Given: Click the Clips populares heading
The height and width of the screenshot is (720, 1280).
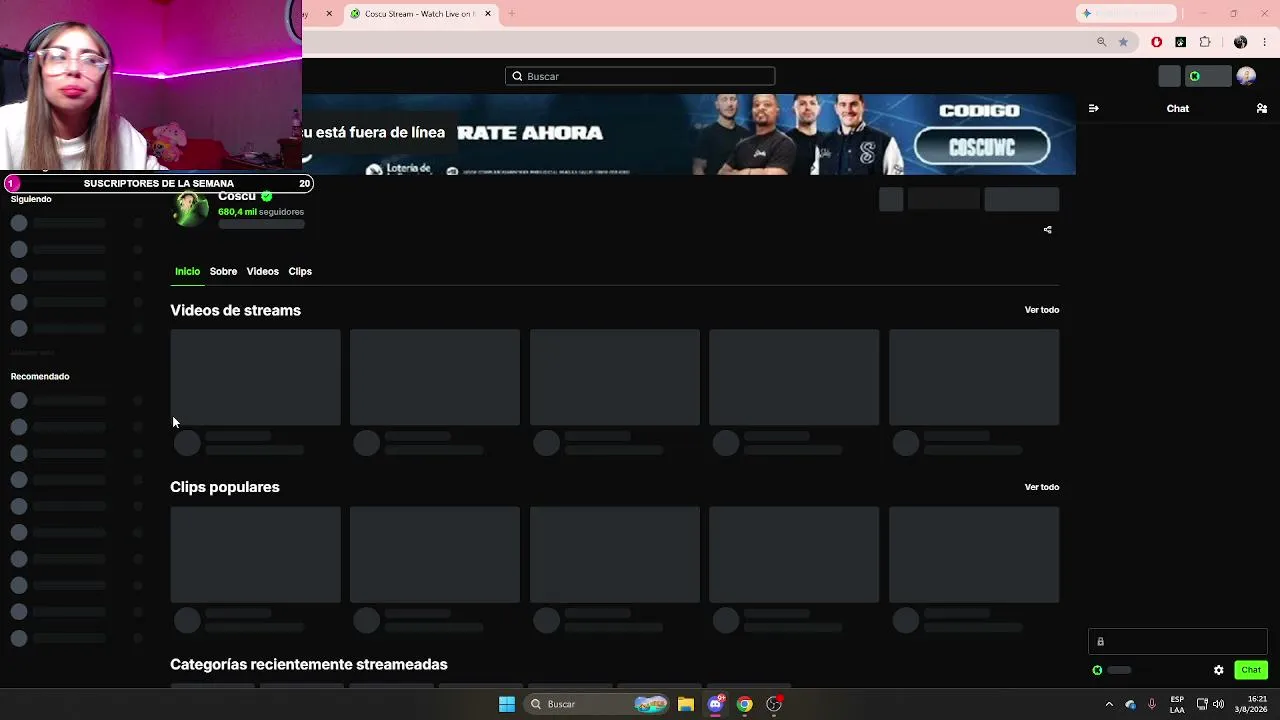Looking at the screenshot, I should point(225,487).
